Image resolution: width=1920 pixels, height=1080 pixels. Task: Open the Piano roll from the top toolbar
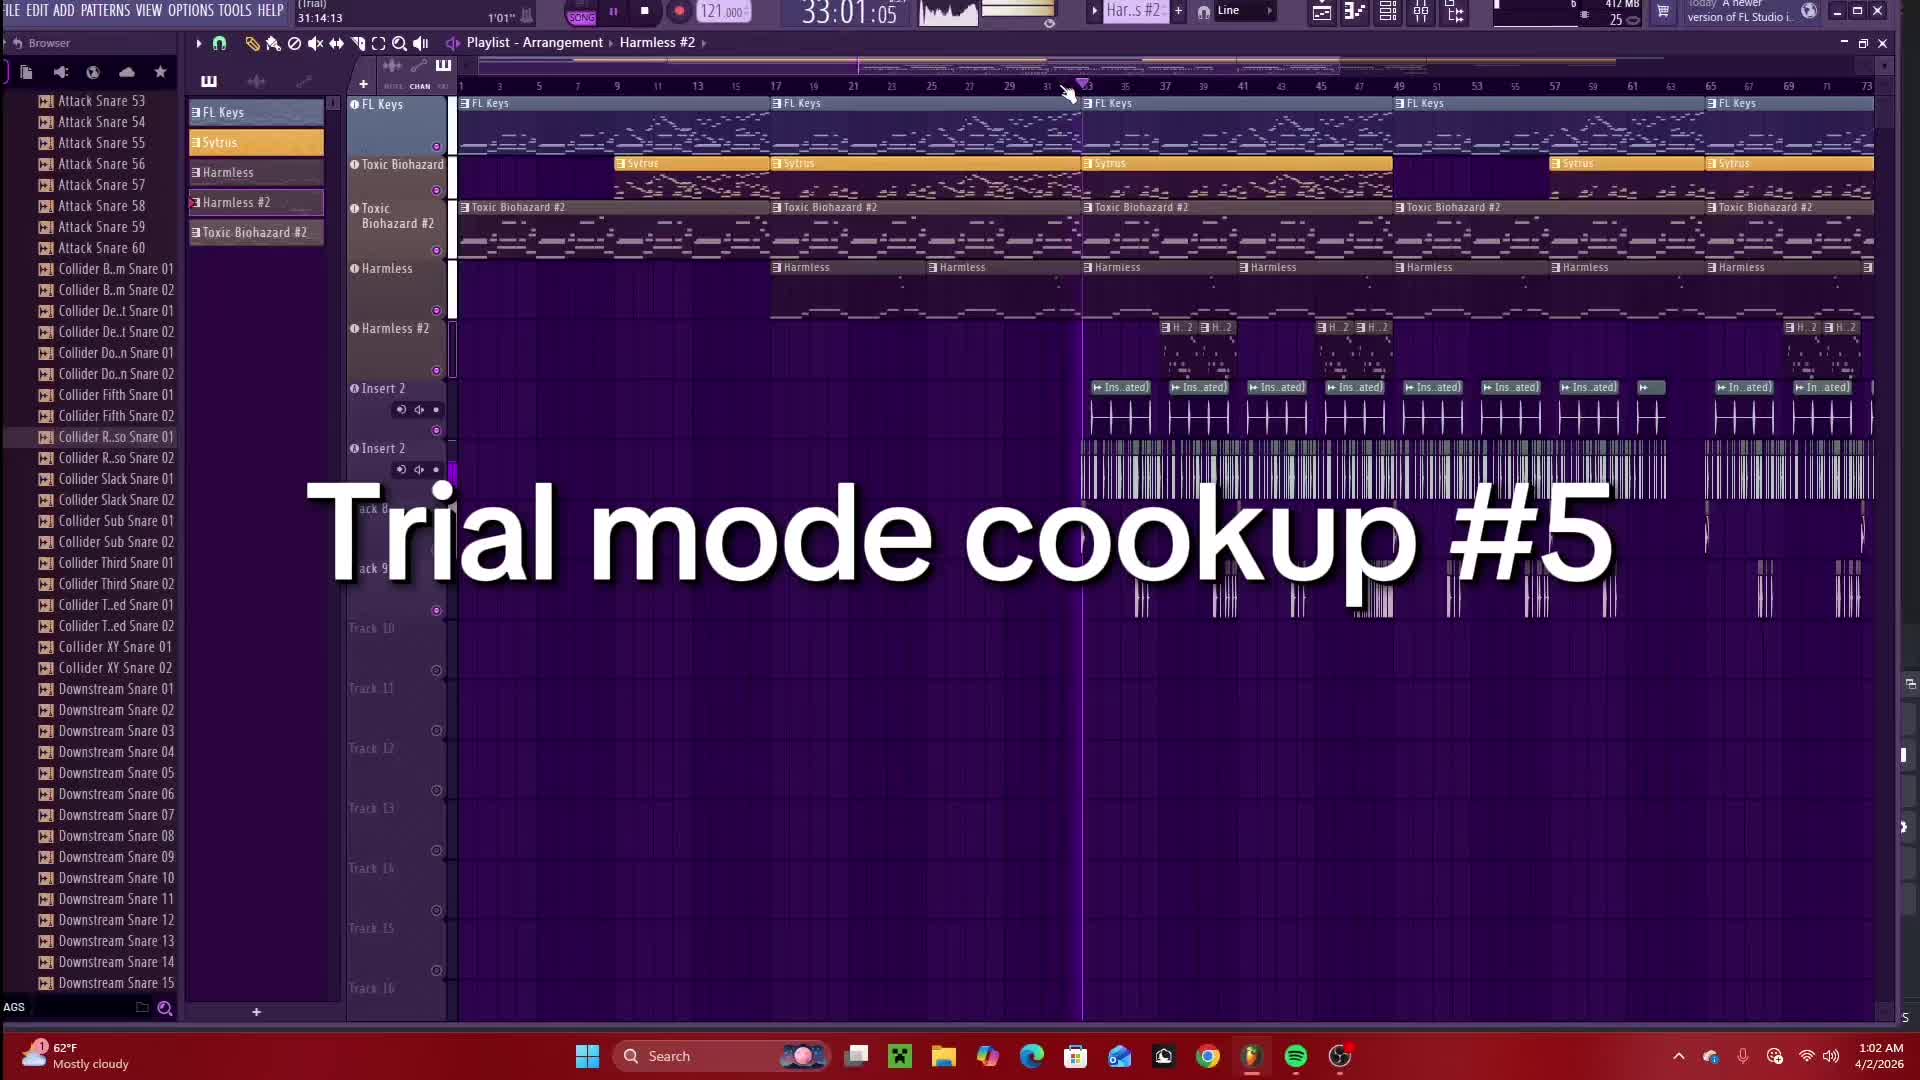1355,12
